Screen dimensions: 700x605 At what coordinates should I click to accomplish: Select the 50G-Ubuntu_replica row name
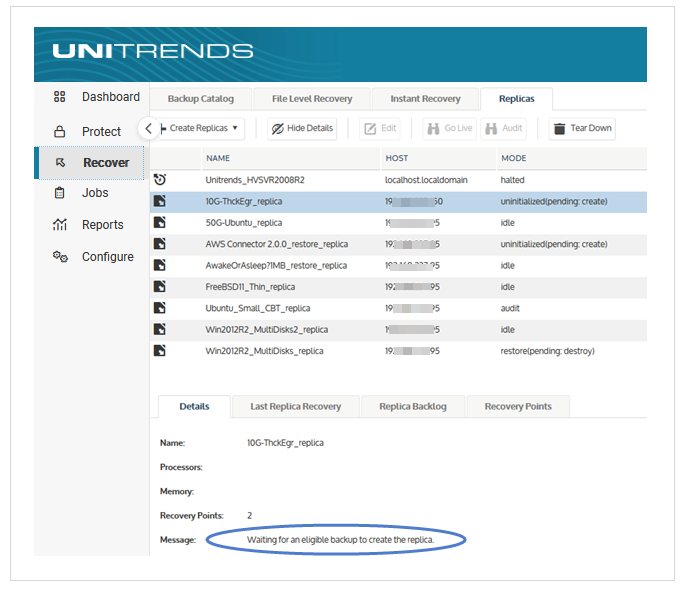click(244, 223)
